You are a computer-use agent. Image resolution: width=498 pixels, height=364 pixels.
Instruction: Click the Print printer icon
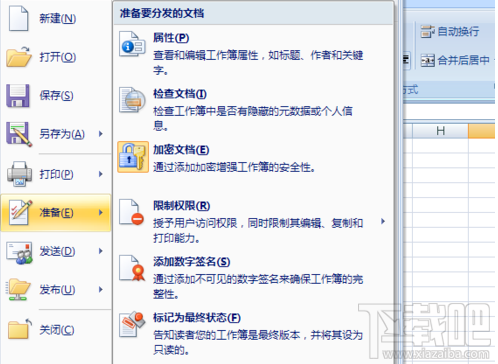[19, 174]
